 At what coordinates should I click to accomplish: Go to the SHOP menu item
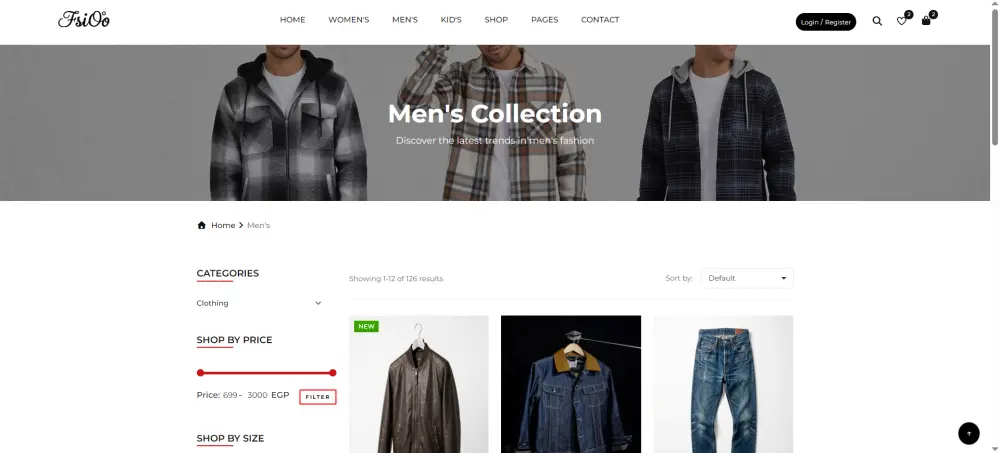pyautogui.click(x=496, y=20)
